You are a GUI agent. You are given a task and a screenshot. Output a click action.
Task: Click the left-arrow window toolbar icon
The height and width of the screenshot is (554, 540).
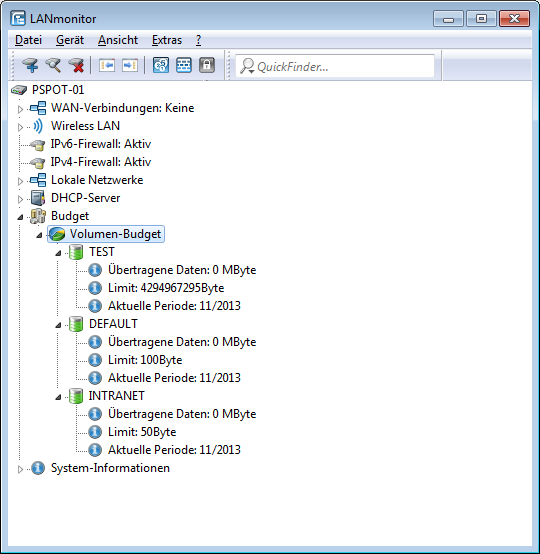[x=107, y=66]
